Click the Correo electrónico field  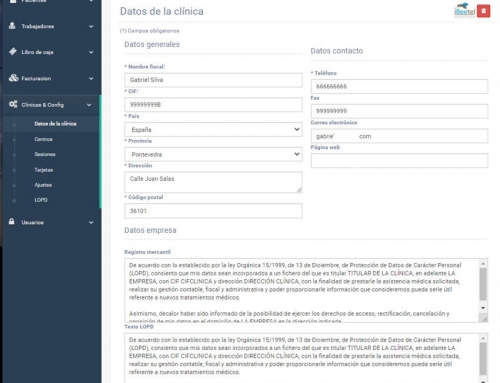(x=399, y=136)
